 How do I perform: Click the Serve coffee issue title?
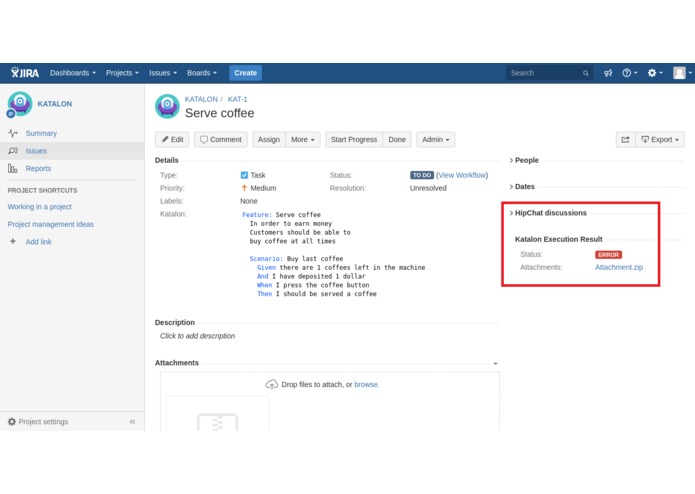219,113
